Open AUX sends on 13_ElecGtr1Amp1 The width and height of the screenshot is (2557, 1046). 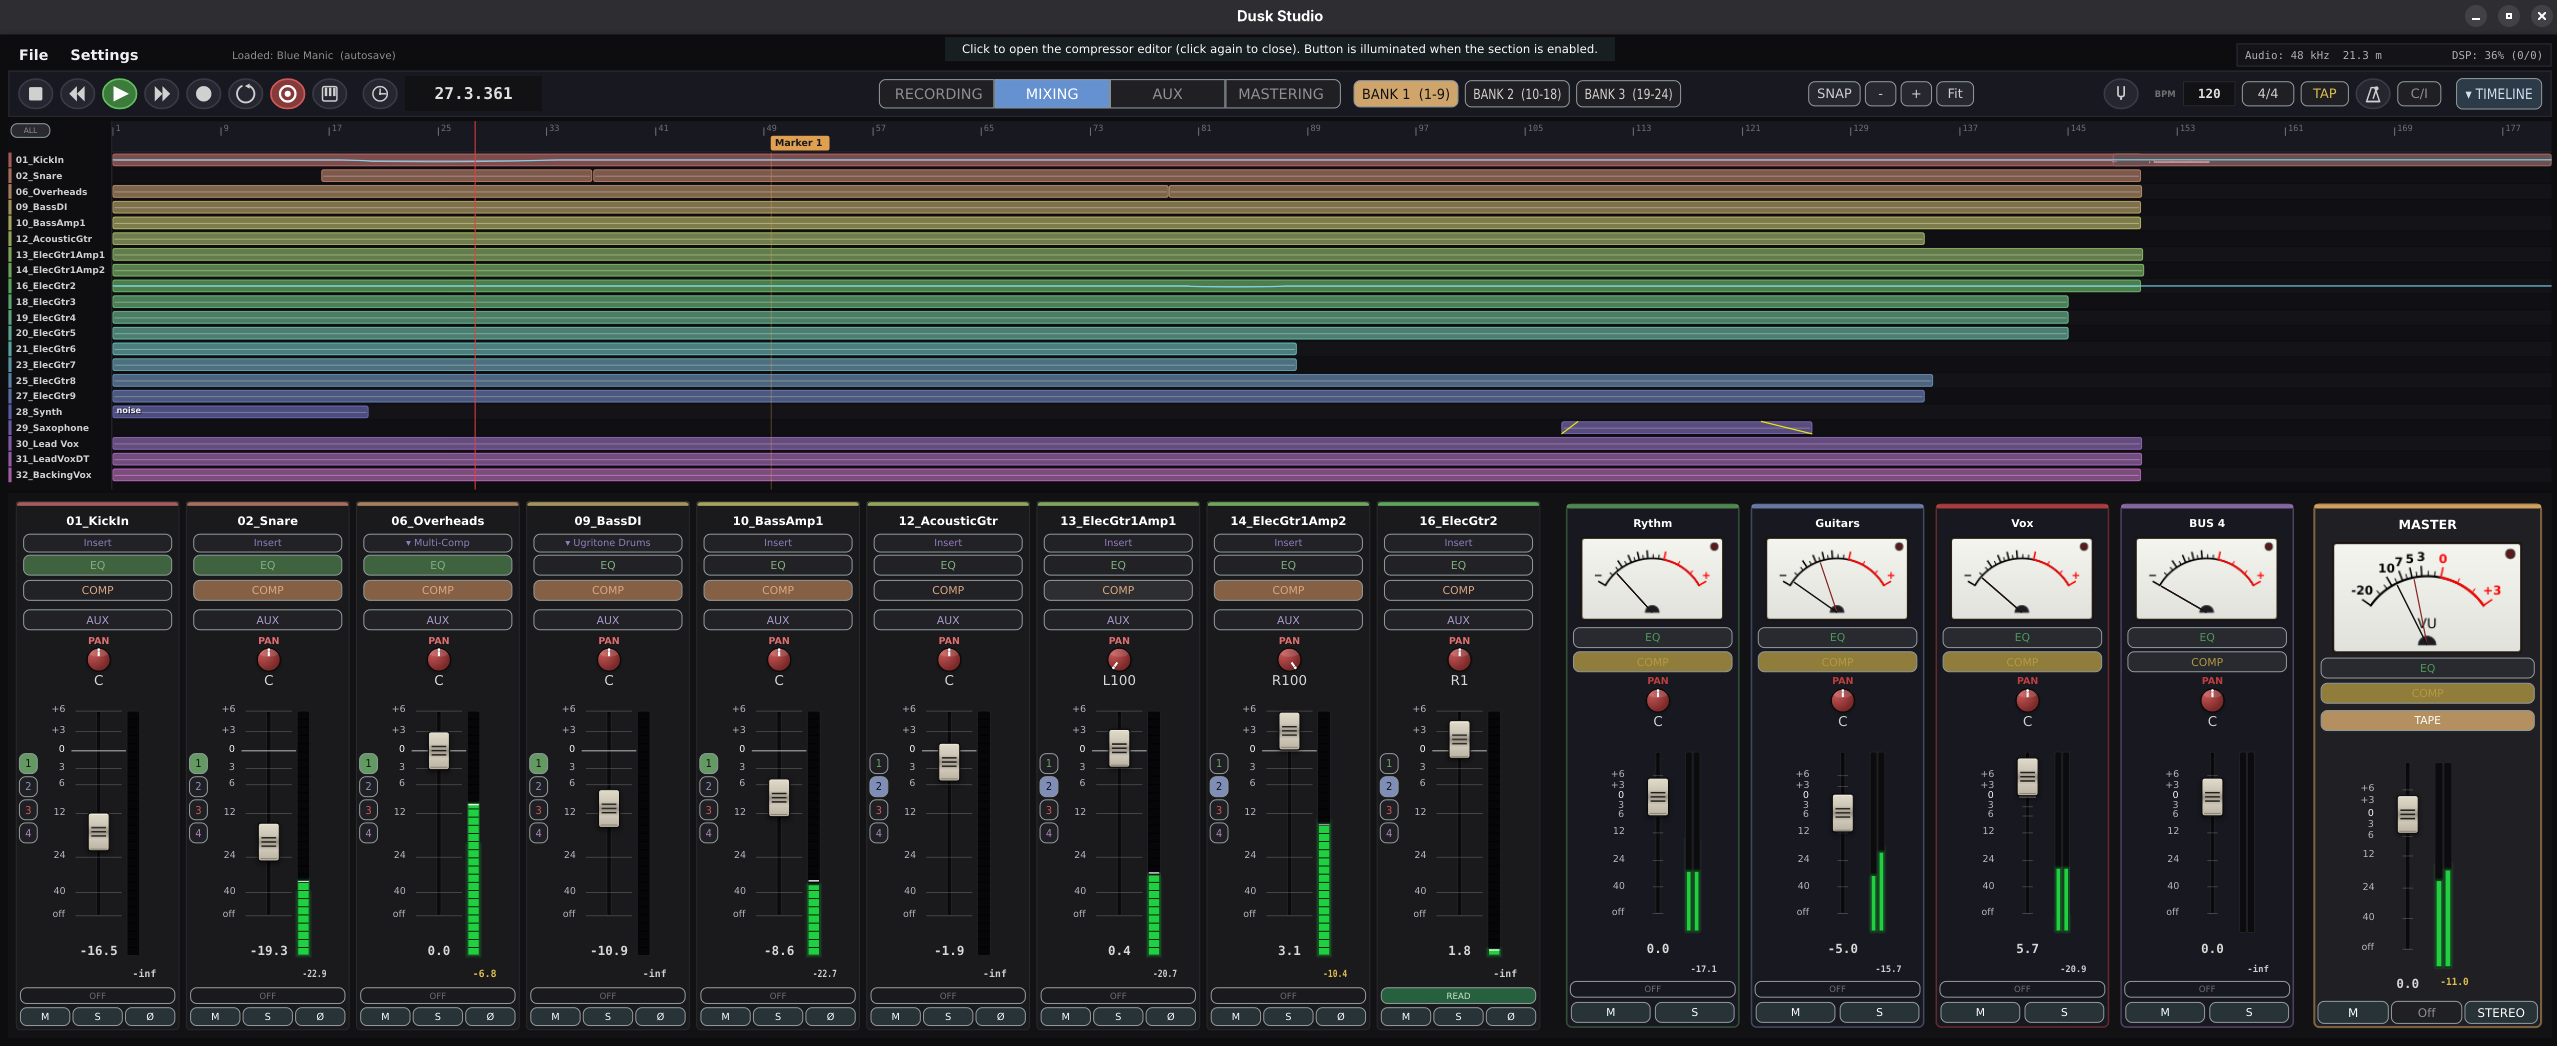coord(1118,620)
